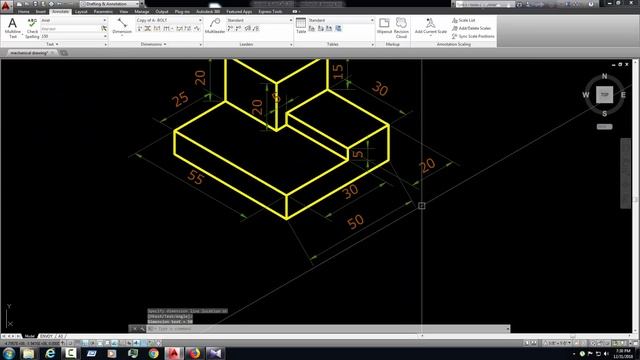Select the Multileader tool
Screen dimensions: 640x360
click(215, 26)
